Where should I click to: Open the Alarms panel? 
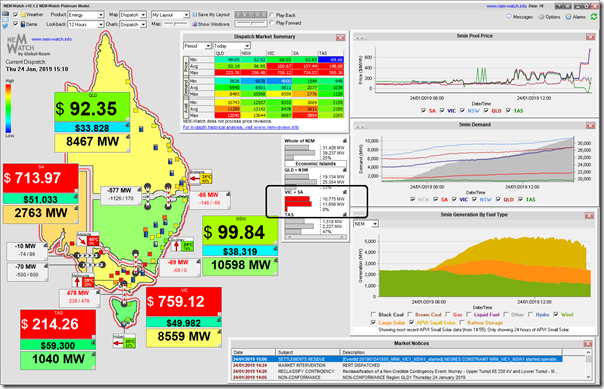click(575, 17)
